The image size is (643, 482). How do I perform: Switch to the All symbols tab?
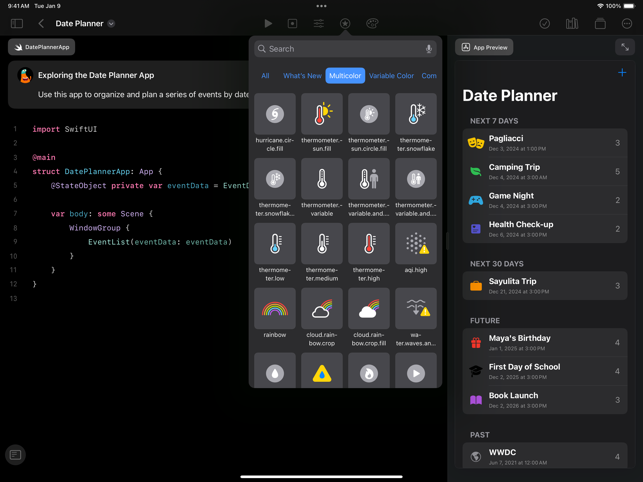coord(265,75)
